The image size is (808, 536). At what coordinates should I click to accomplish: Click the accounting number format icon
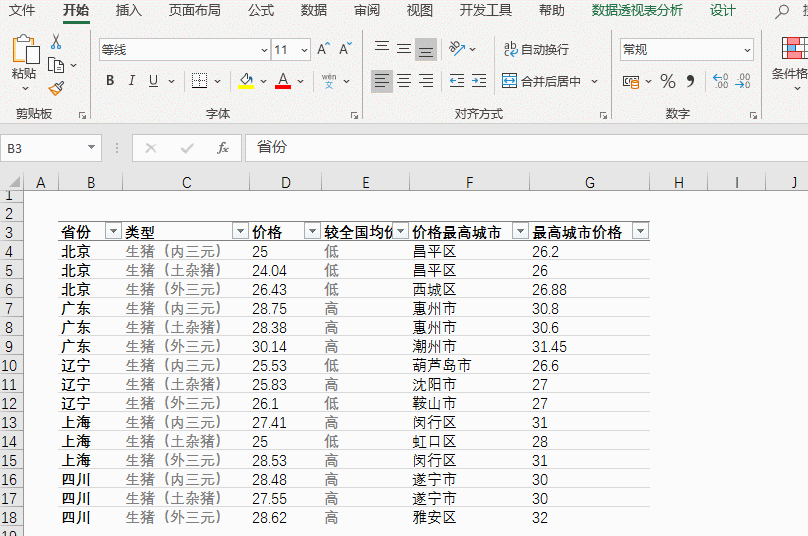(631, 81)
